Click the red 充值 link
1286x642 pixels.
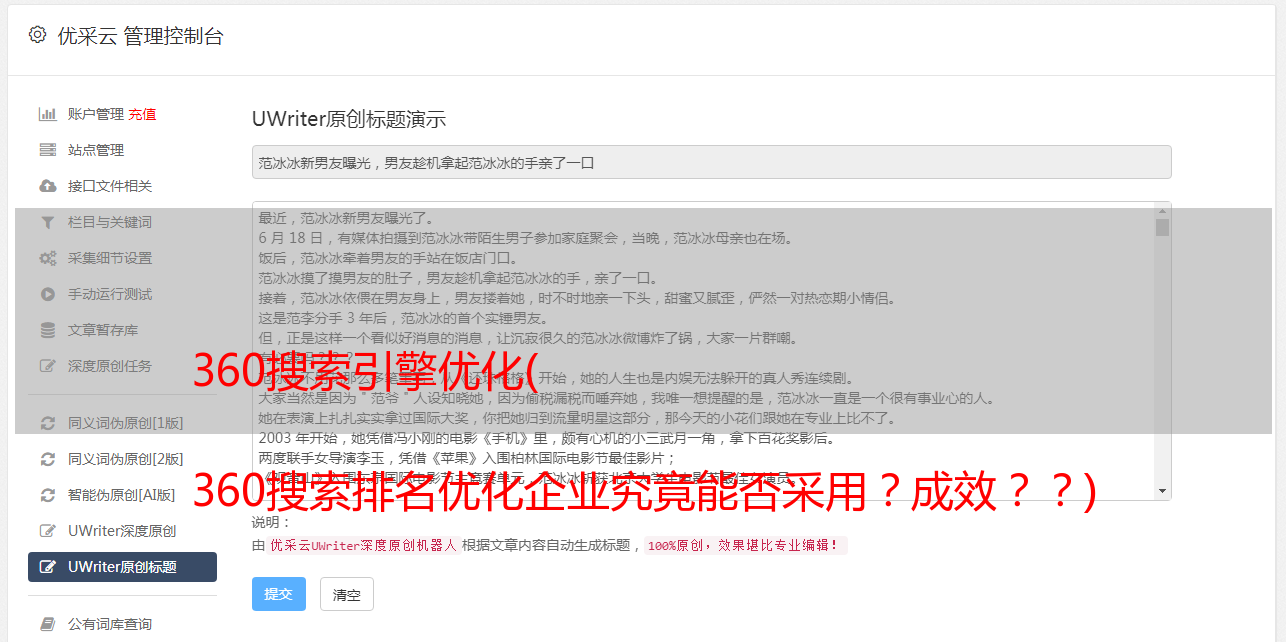click(142, 114)
